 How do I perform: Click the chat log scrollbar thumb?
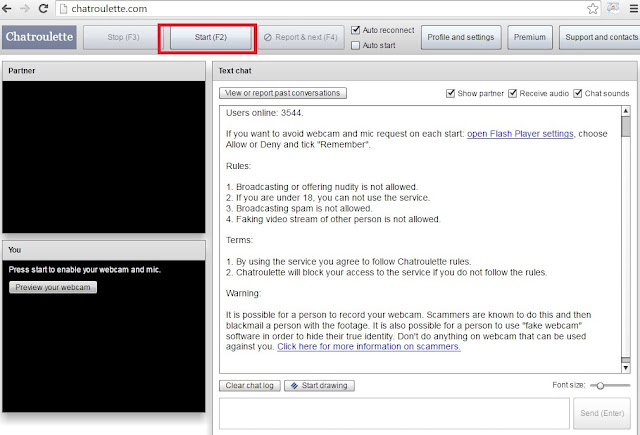point(626,127)
